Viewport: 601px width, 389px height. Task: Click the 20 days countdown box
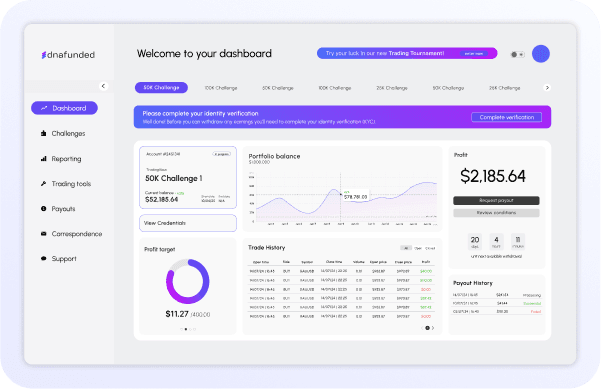point(475,242)
